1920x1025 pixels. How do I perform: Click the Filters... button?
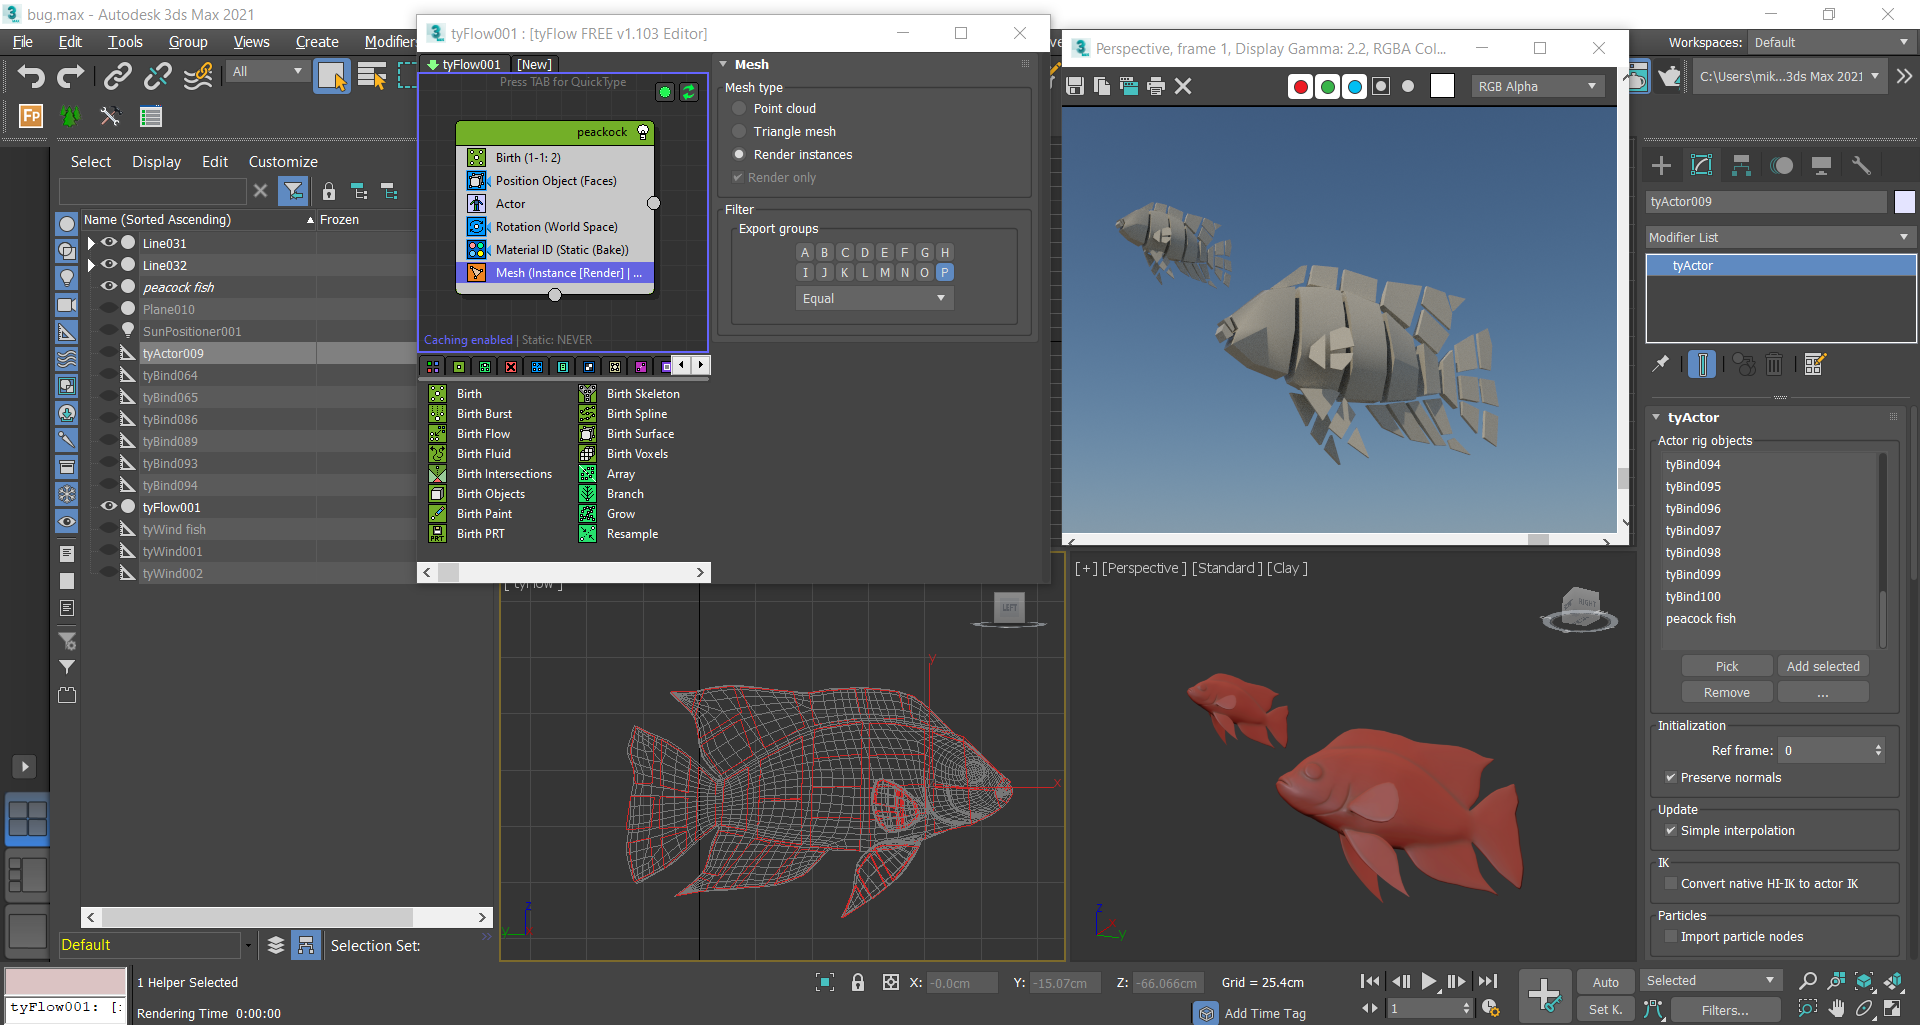1725,1010
